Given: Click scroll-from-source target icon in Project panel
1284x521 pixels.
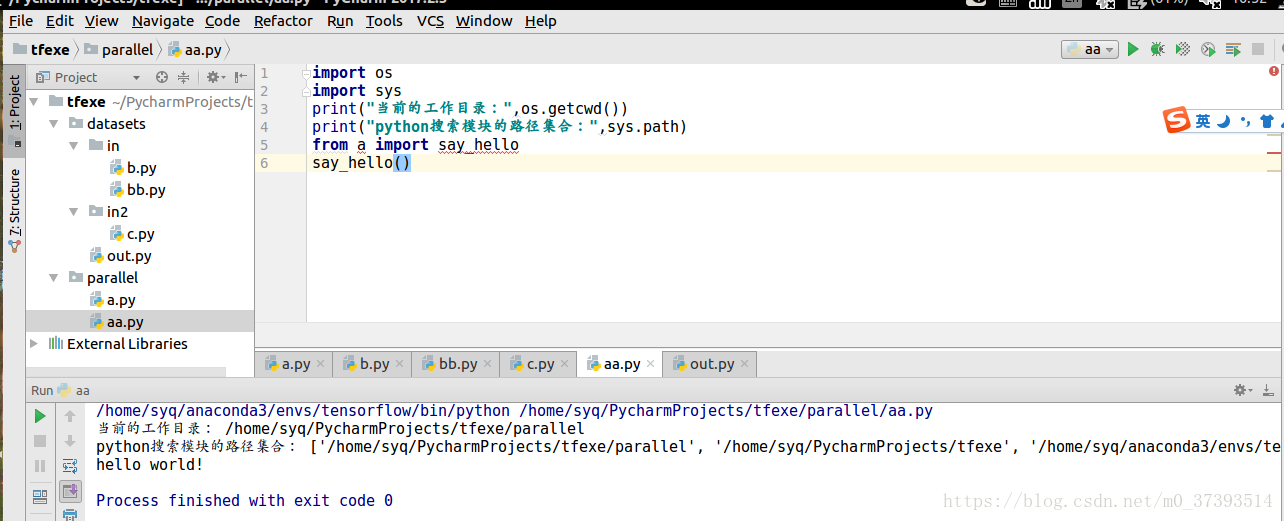Looking at the screenshot, I should pos(162,77).
